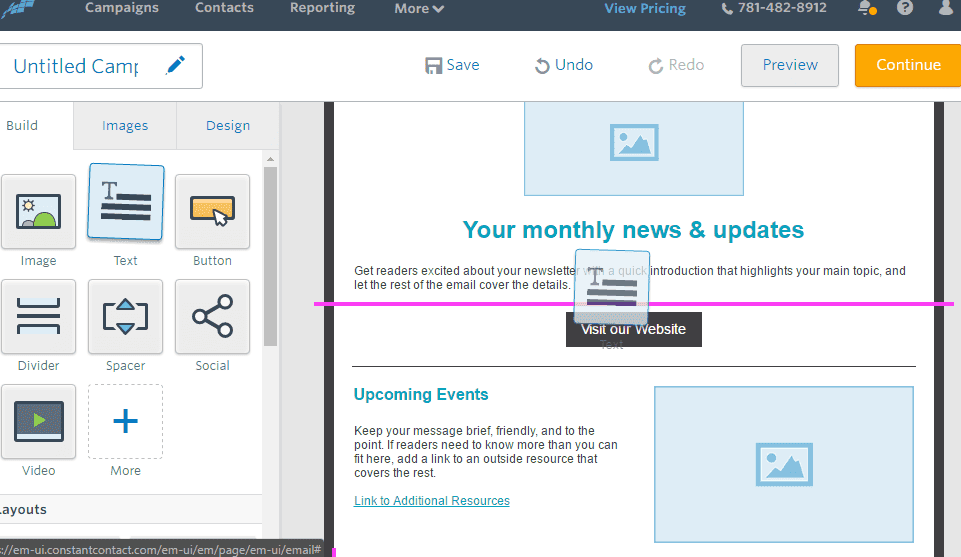
Task: Click the Upcoming Events image placeholder
Action: [784, 464]
